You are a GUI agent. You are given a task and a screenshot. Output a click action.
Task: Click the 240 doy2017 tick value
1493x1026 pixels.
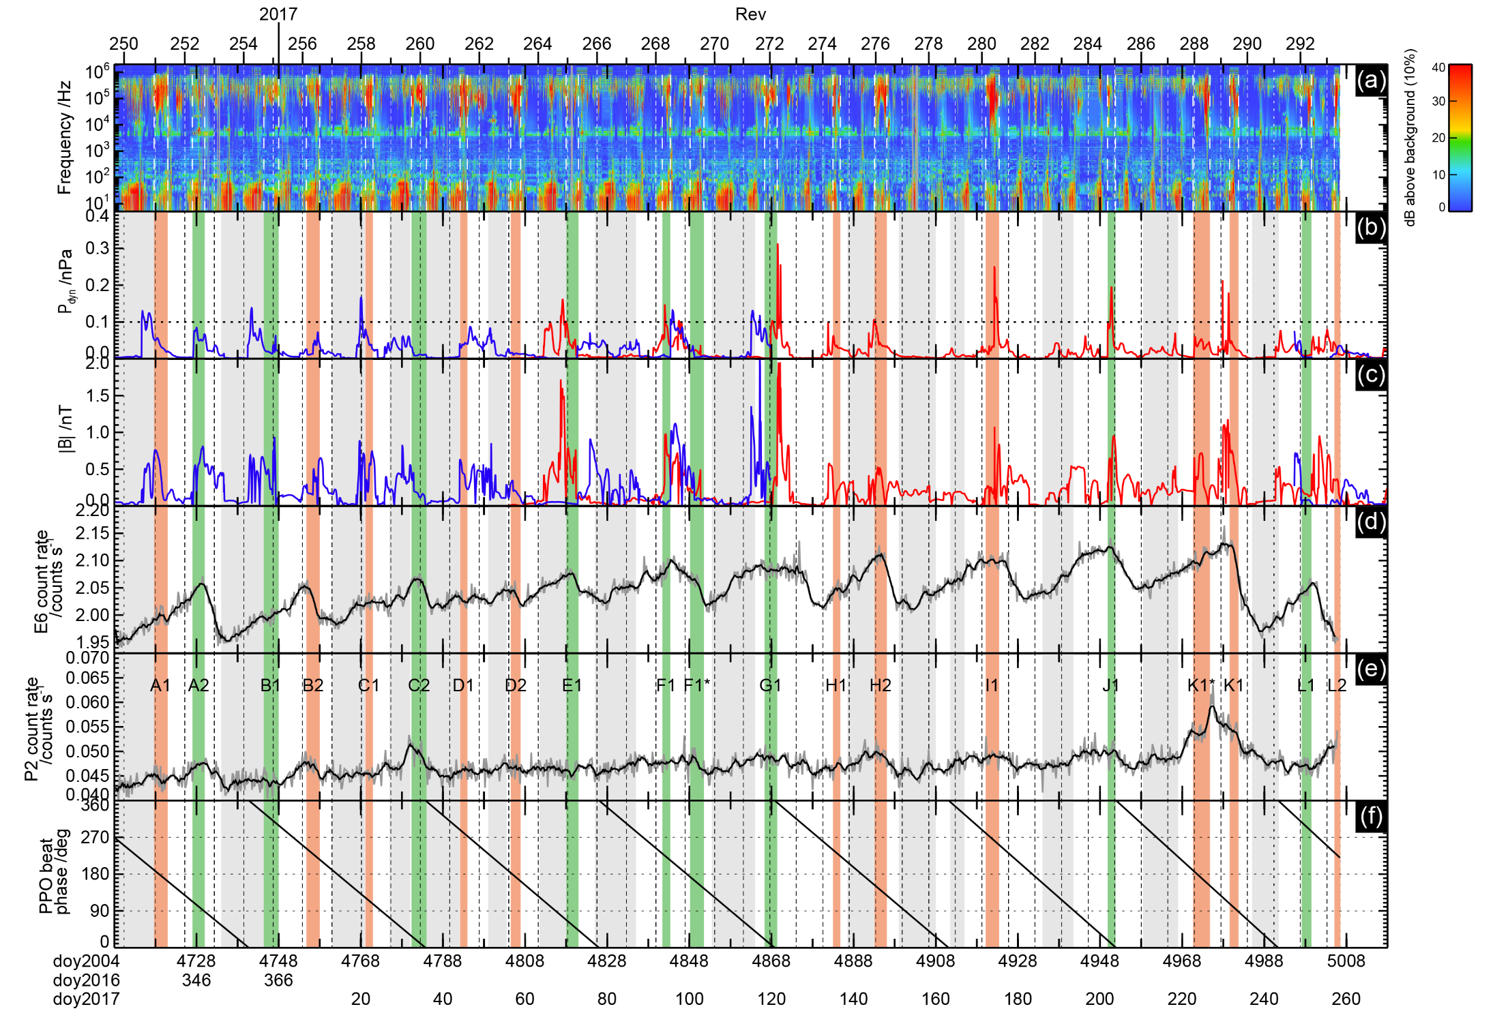(1264, 999)
